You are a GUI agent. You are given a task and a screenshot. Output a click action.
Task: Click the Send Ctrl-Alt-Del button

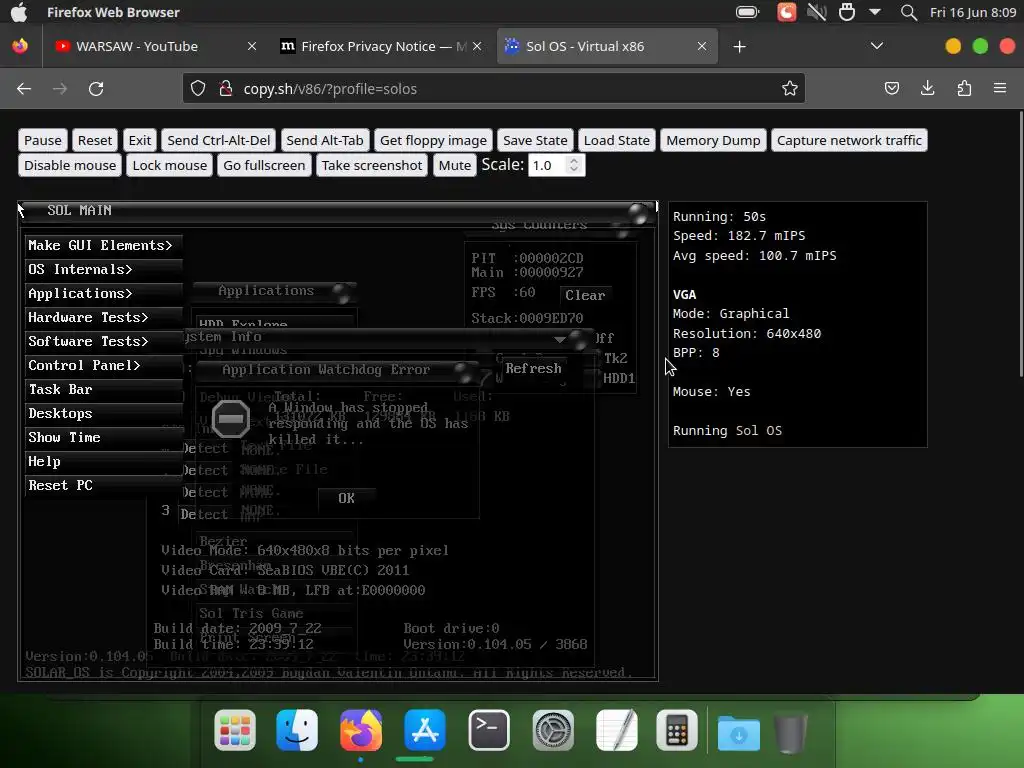[219, 140]
